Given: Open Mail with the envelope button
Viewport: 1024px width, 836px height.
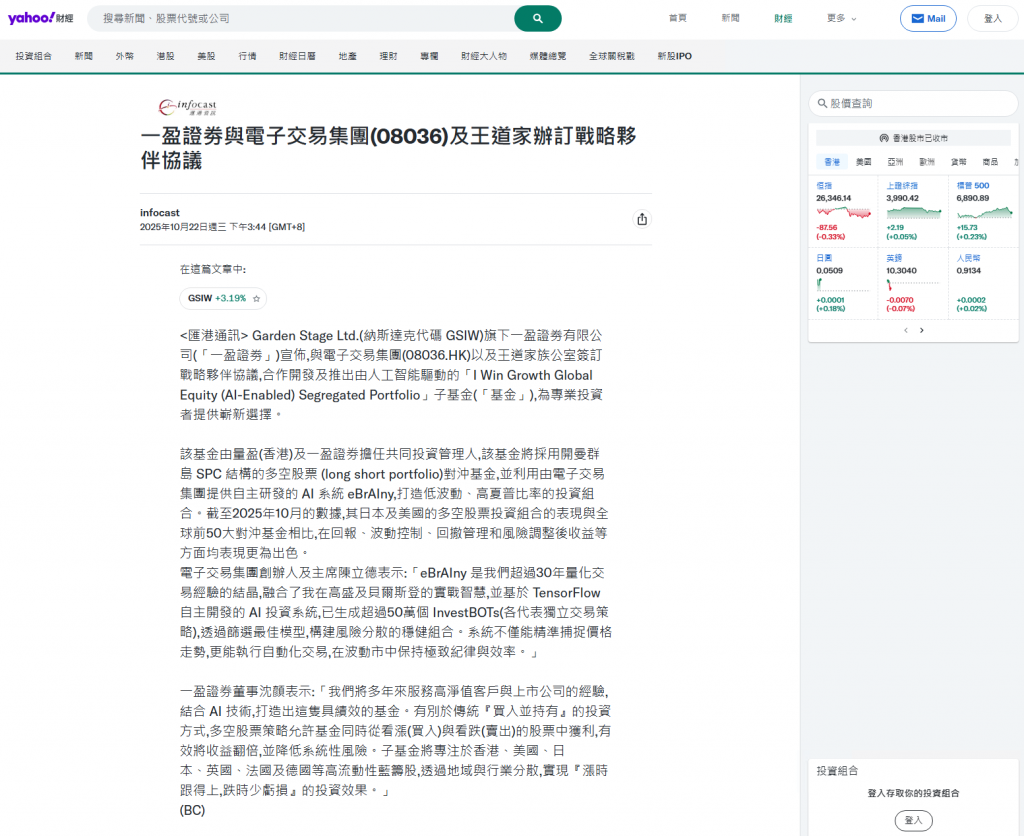Looking at the screenshot, I should (927, 18).
